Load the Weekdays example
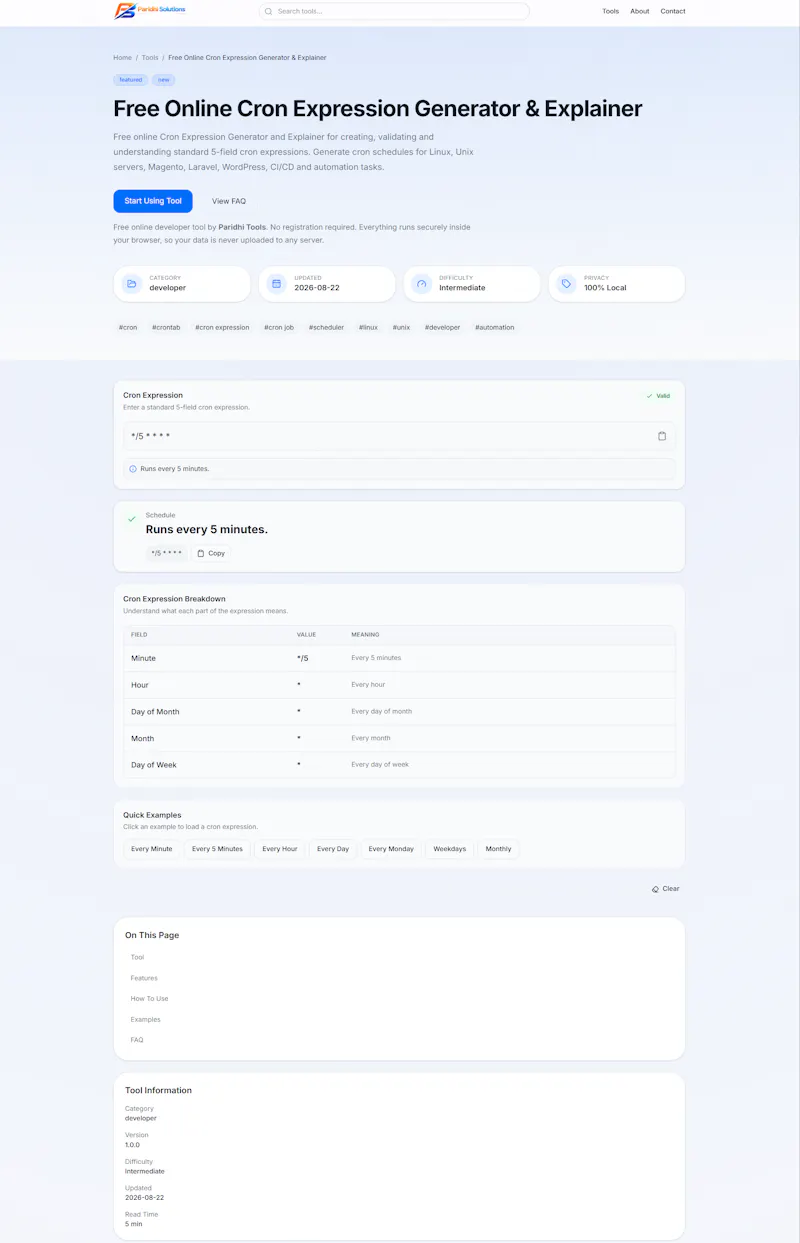The height and width of the screenshot is (1243, 800). coord(450,849)
